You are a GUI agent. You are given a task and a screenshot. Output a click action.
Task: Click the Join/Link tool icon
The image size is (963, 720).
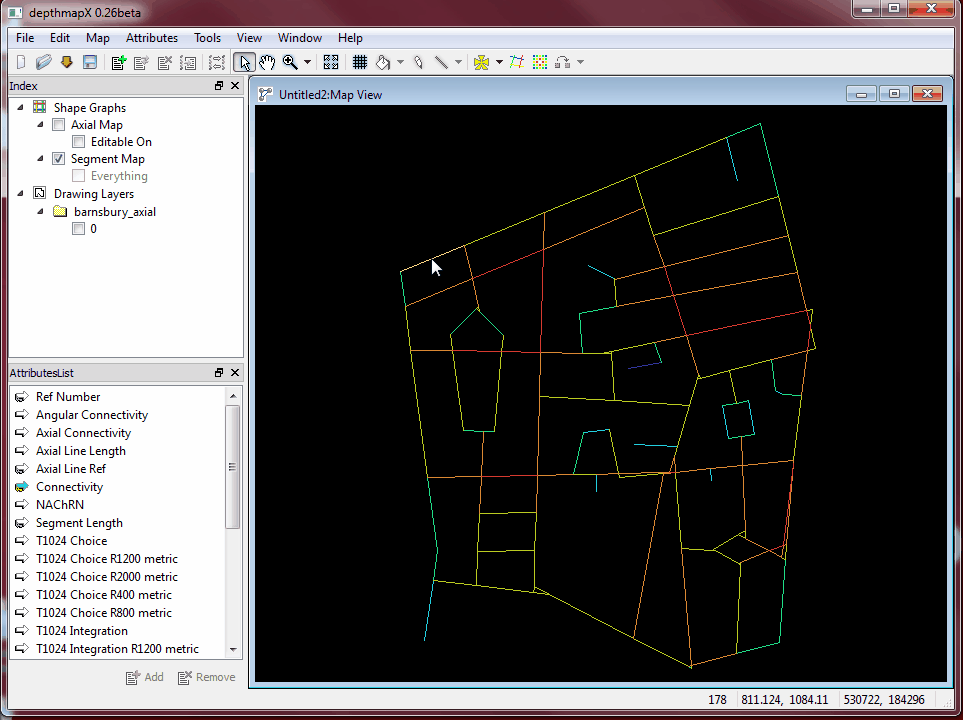[563, 62]
